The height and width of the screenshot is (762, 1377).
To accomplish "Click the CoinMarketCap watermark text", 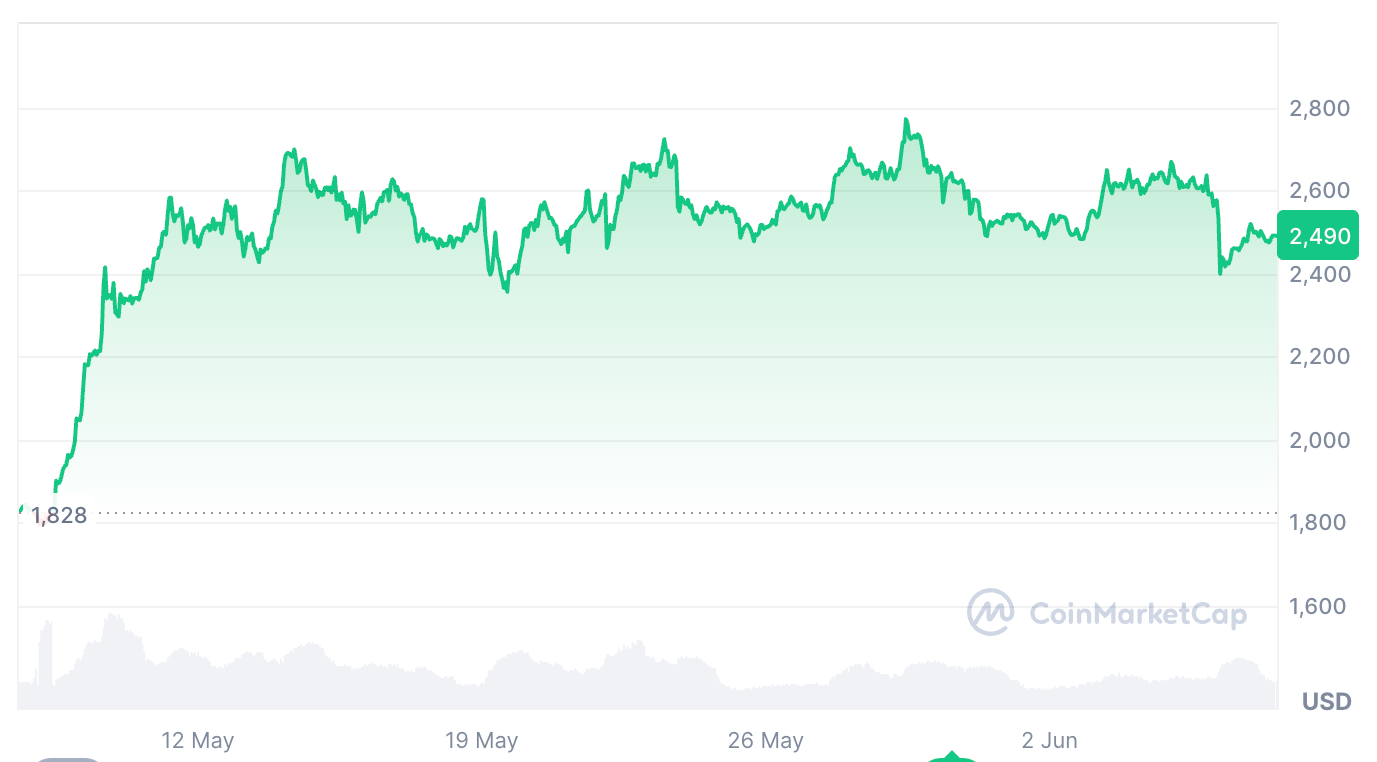I will tap(1138, 613).
